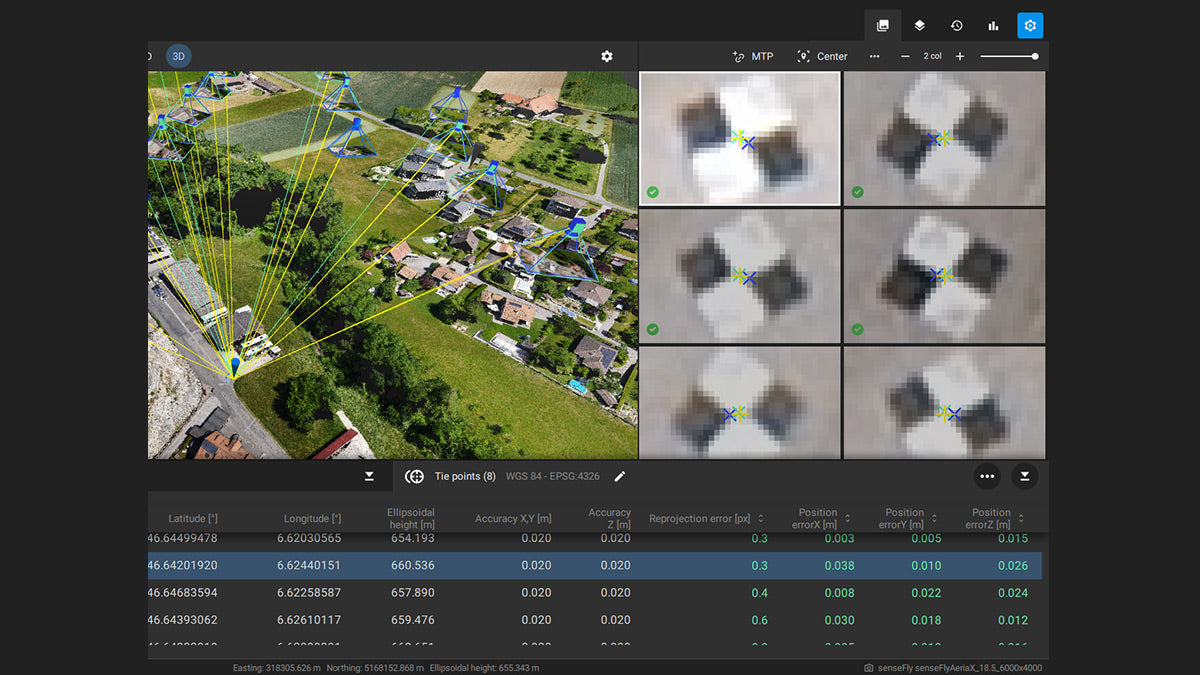Open the images panel icon

tap(882, 26)
